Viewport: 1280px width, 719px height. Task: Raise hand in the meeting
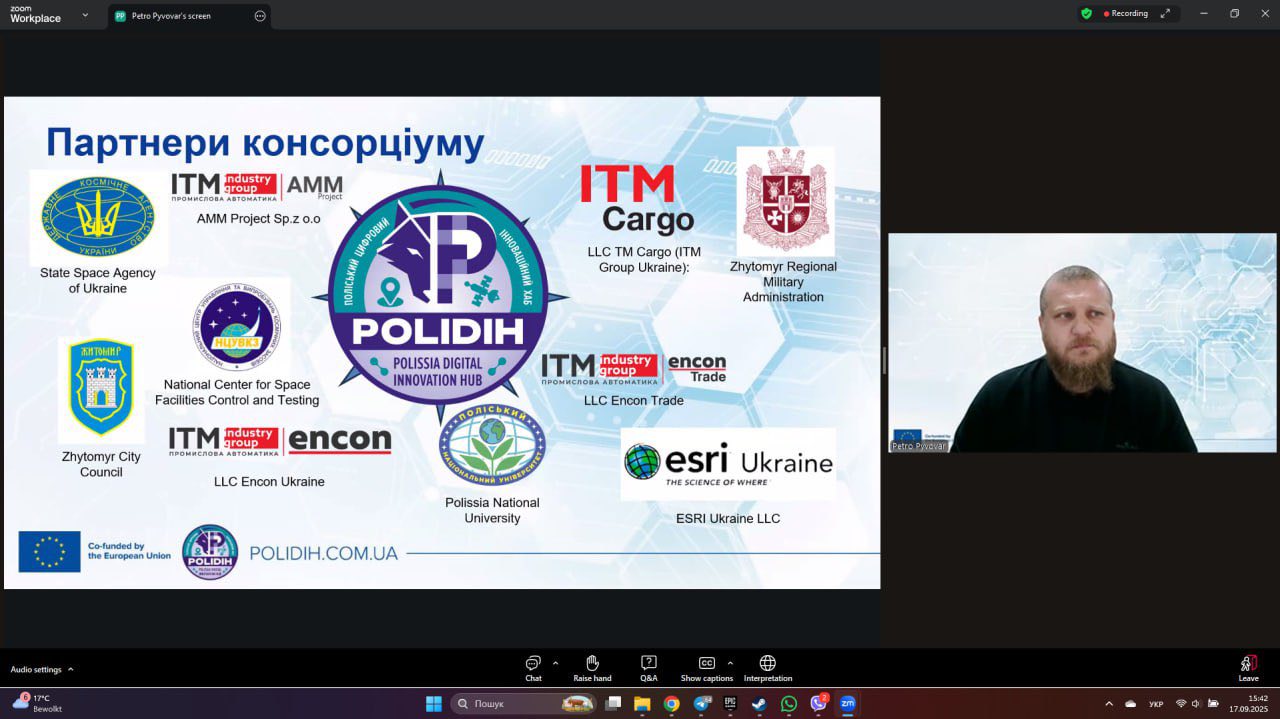(592, 667)
